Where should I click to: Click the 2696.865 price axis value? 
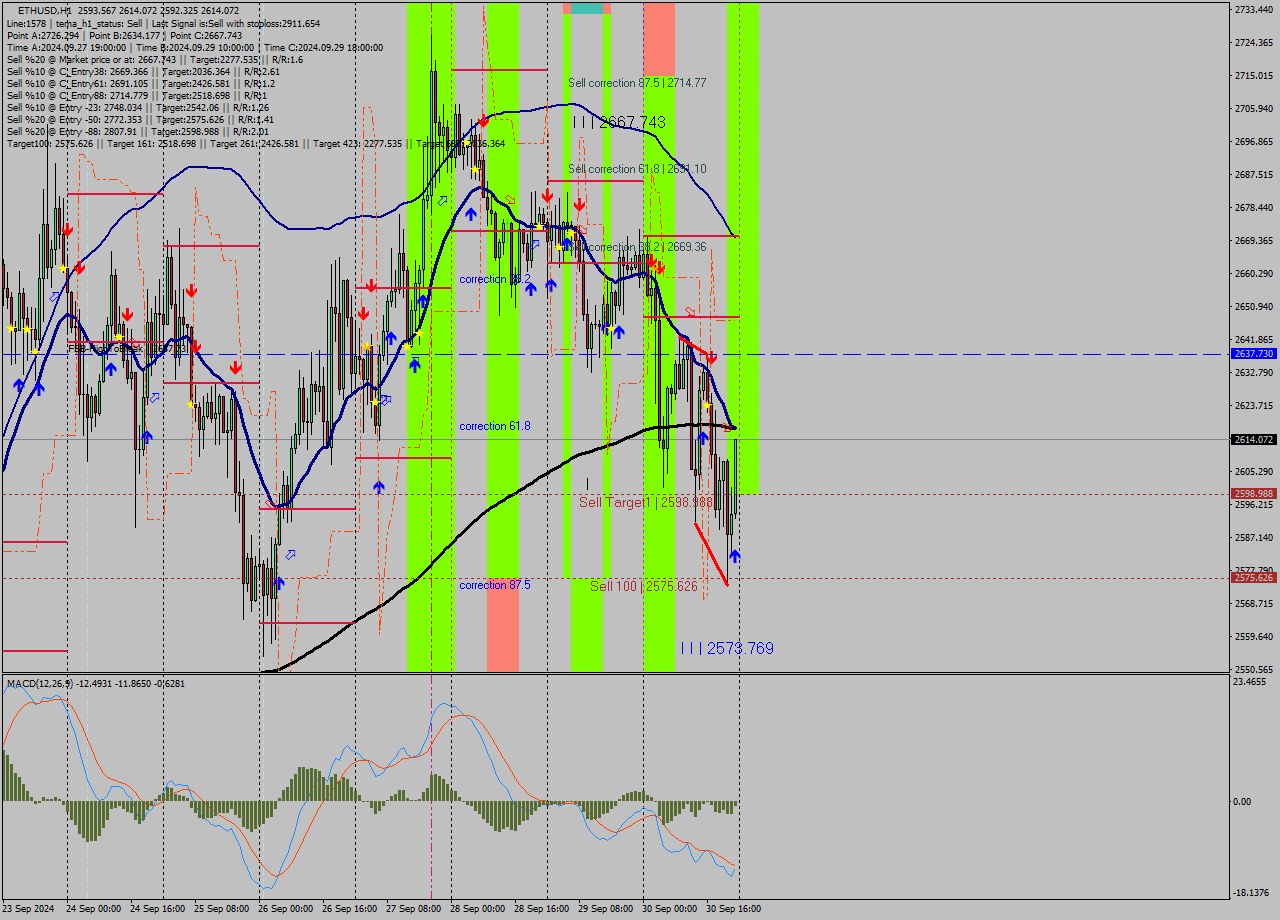point(1253,141)
